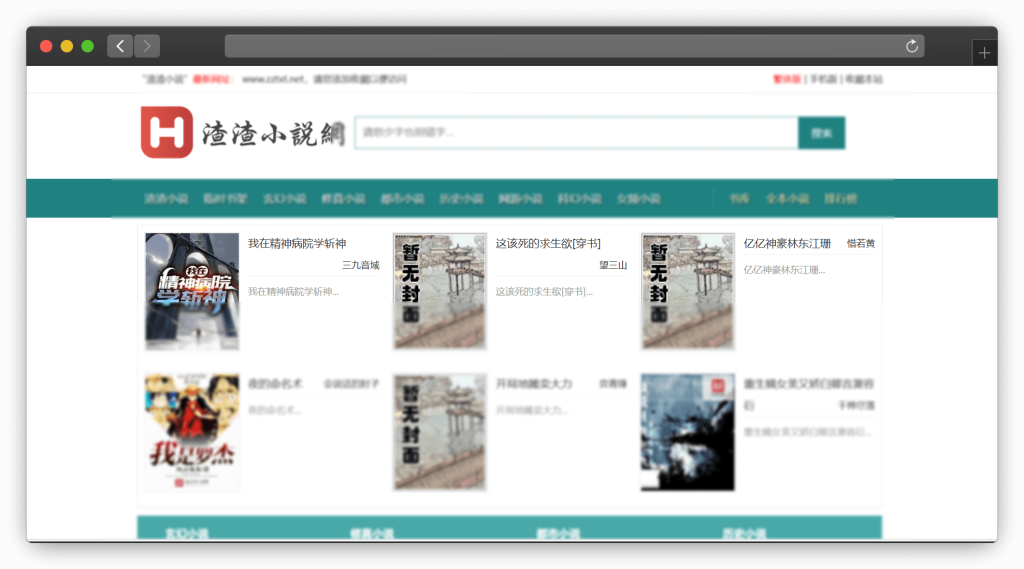
Task: Go back with the browser back arrow
Action: (x=120, y=46)
